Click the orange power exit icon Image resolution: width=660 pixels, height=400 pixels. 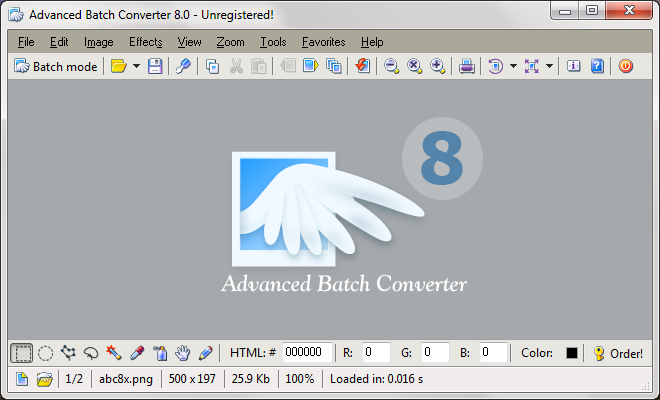pyautogui.click(x=625, y=66)
